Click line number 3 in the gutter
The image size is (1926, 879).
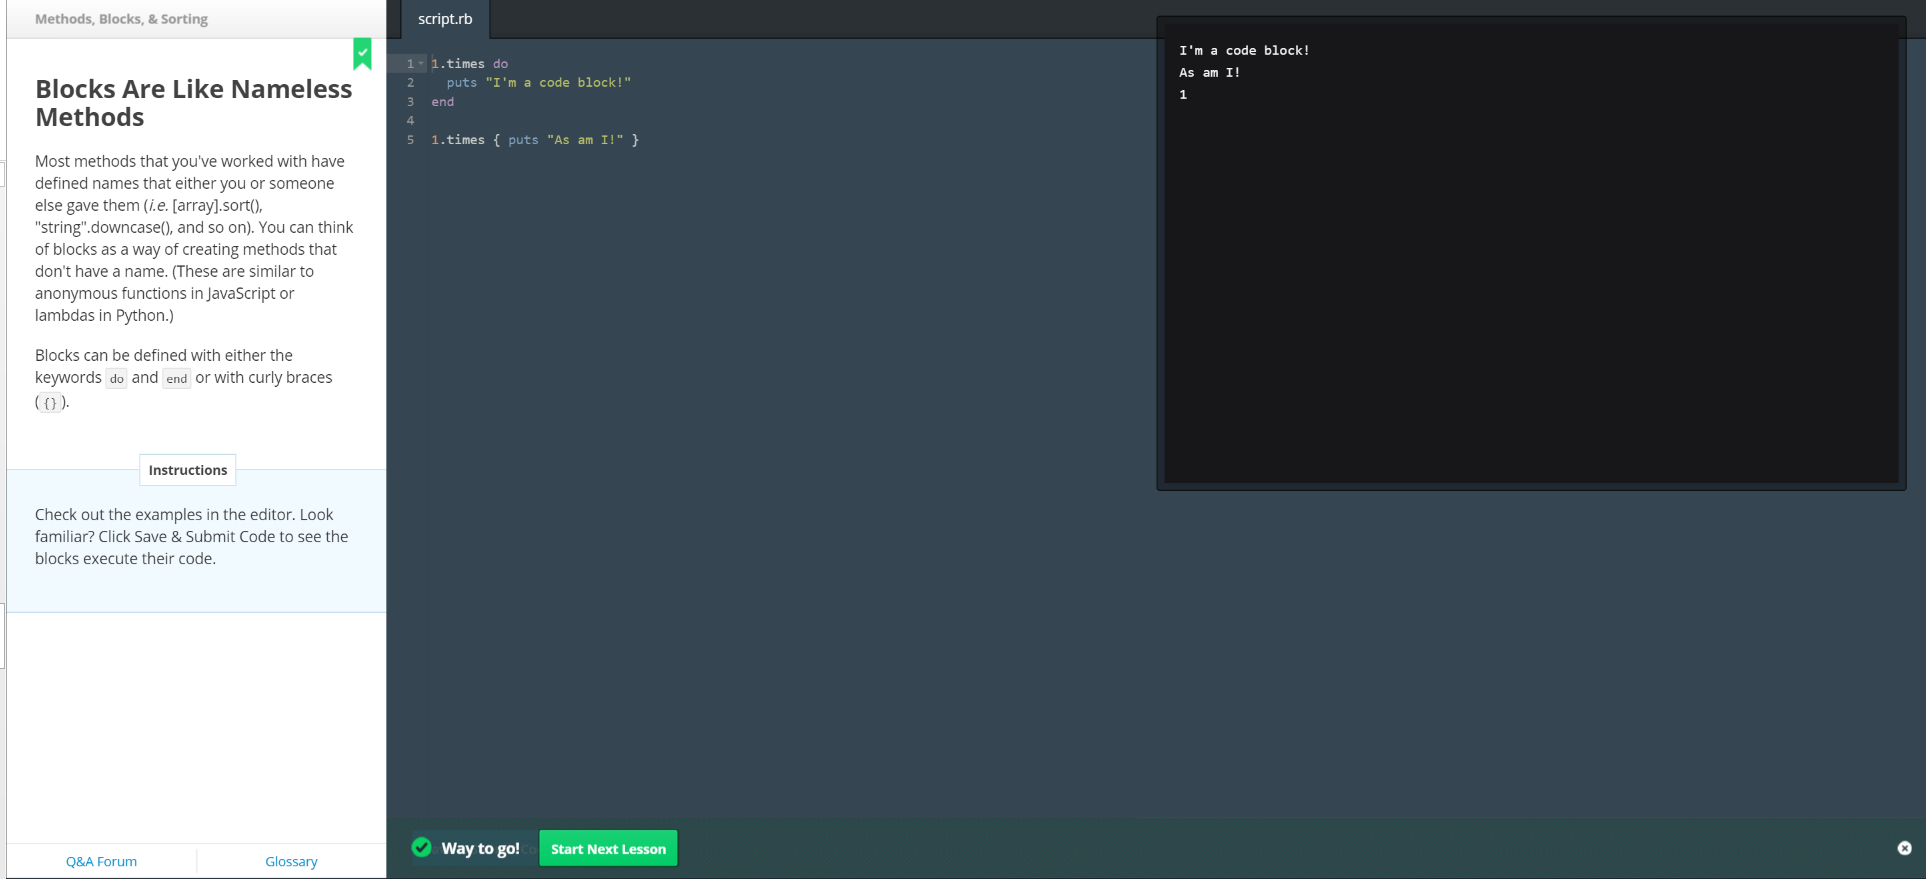(410, 102)
